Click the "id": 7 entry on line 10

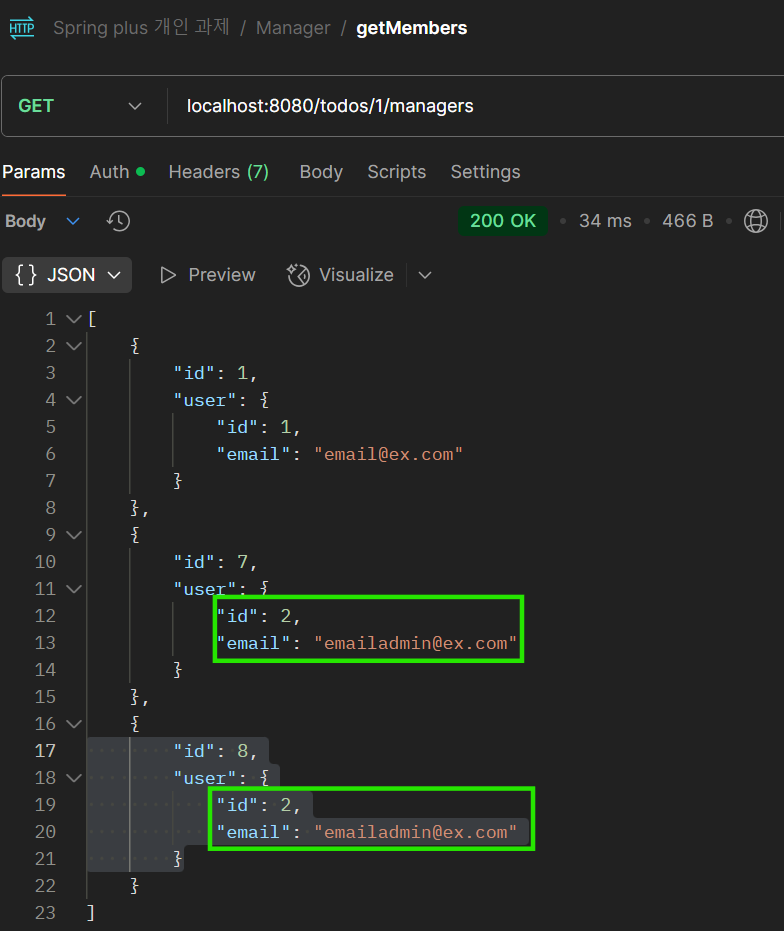(215, 562)
